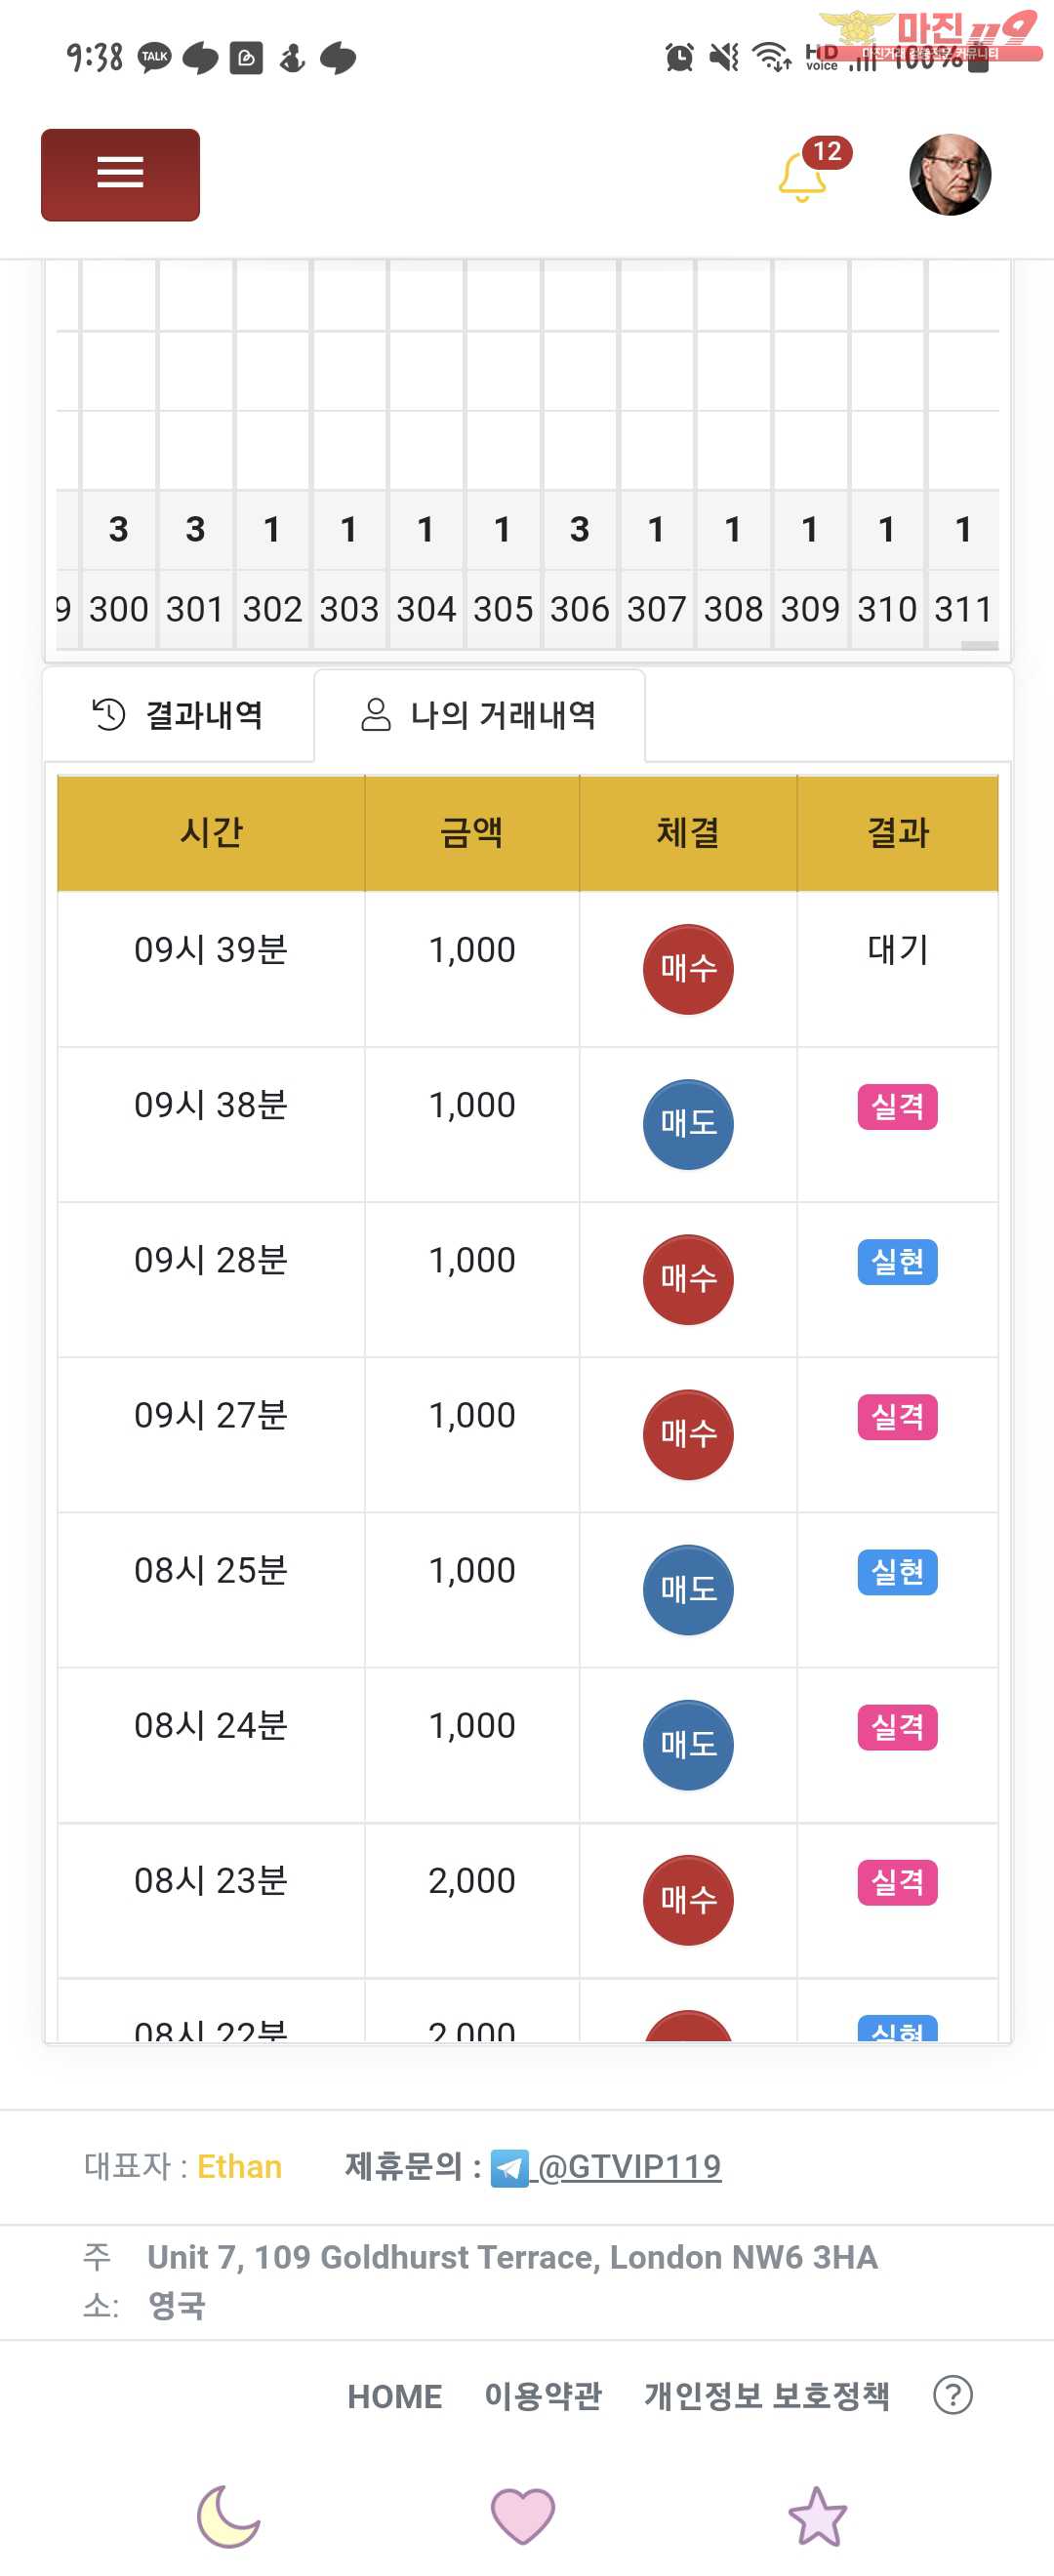Tap the pink heart icon
The image size is (1054, 2576).
tap(523, 2515)
